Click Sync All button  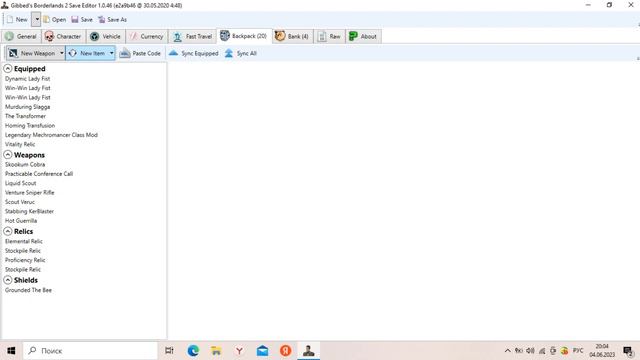click(241, 53)
